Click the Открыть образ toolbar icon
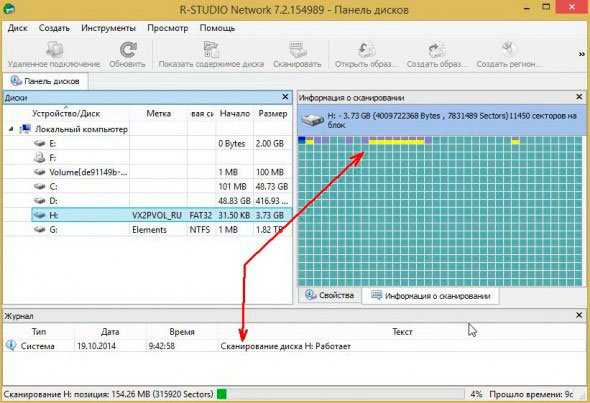 [366, 50]
